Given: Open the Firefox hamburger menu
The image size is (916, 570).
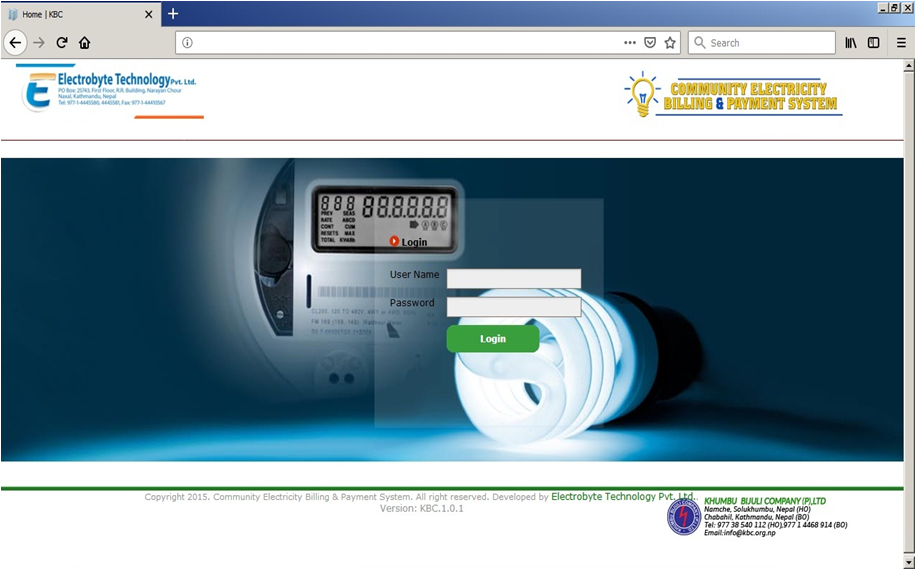Looking at the screenshot, I should 901,43.
